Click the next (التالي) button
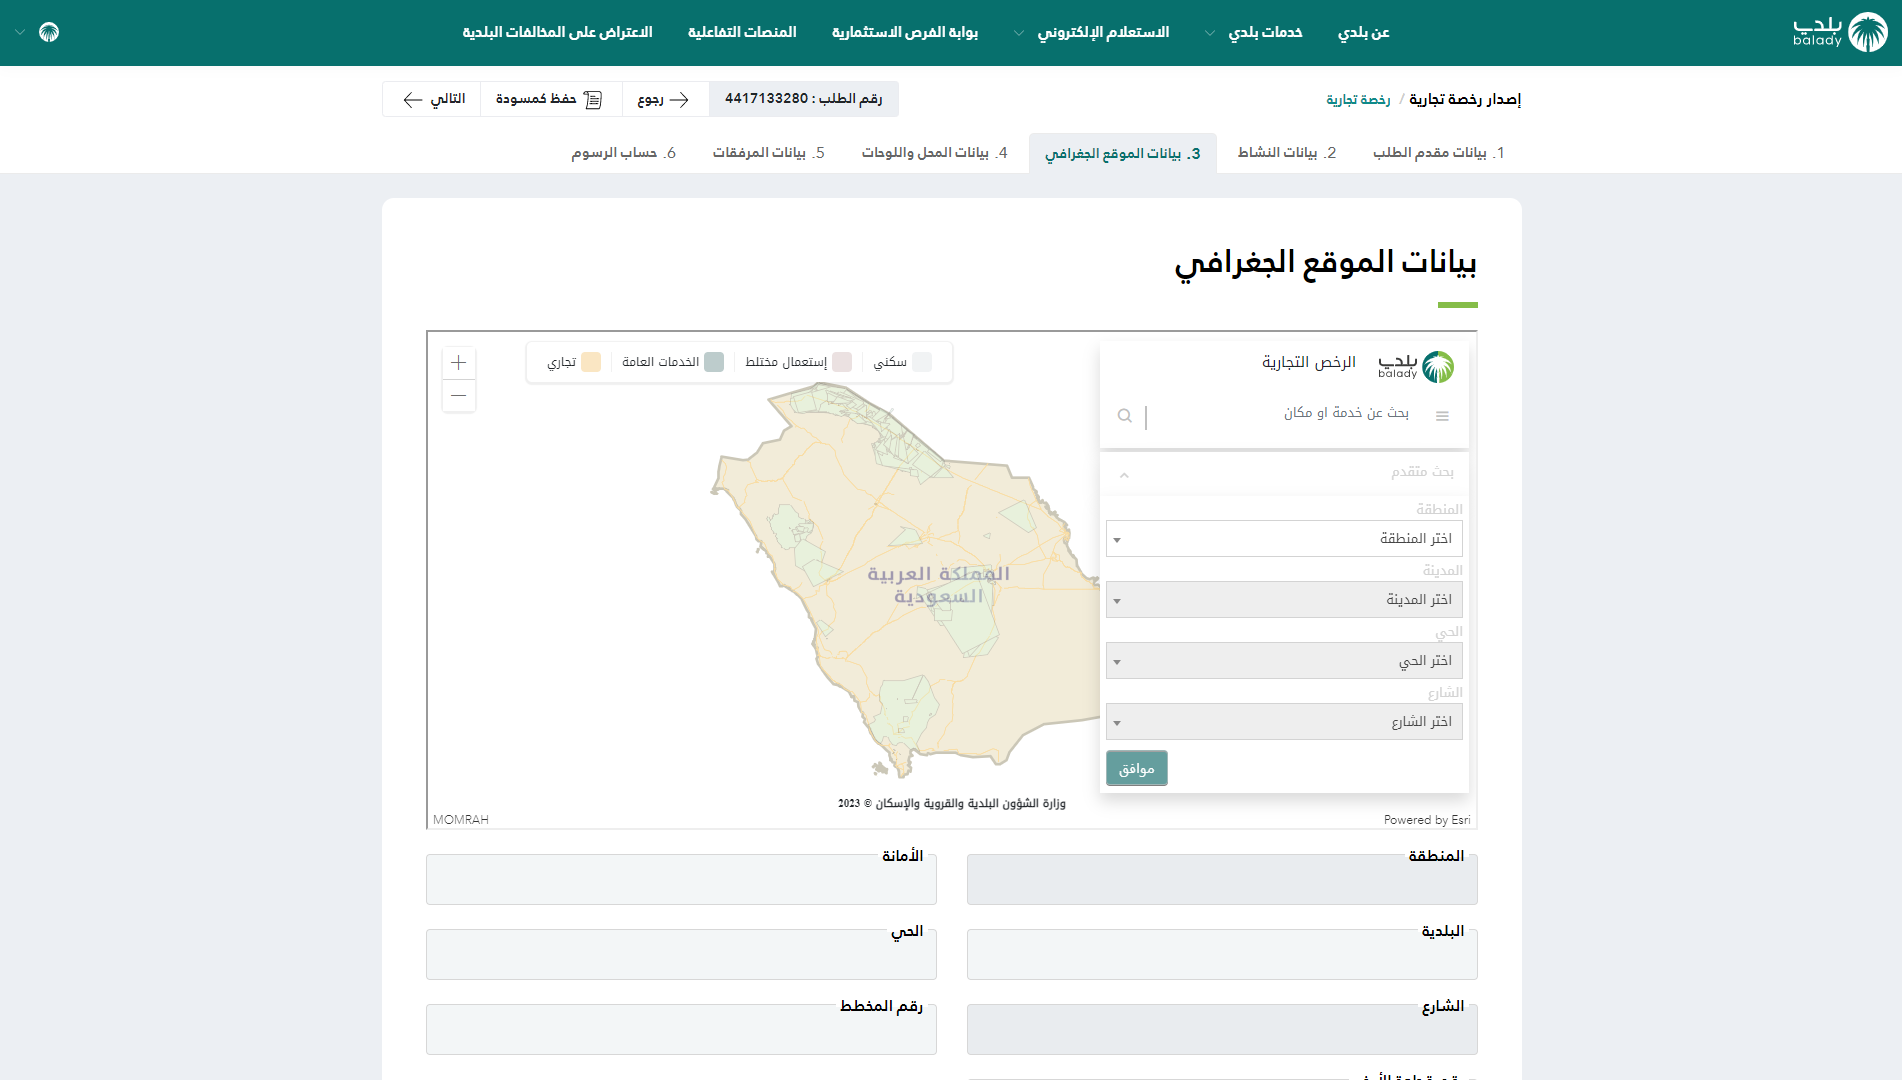1902x1080 pixels. (432, 99)
